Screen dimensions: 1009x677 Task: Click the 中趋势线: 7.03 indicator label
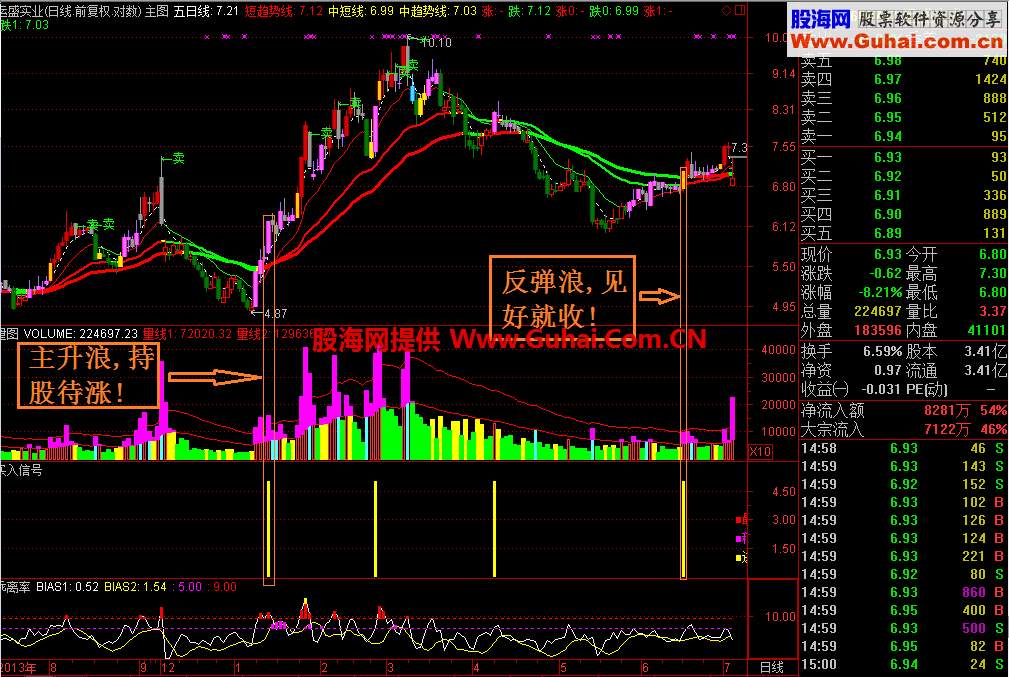[438, 11]
